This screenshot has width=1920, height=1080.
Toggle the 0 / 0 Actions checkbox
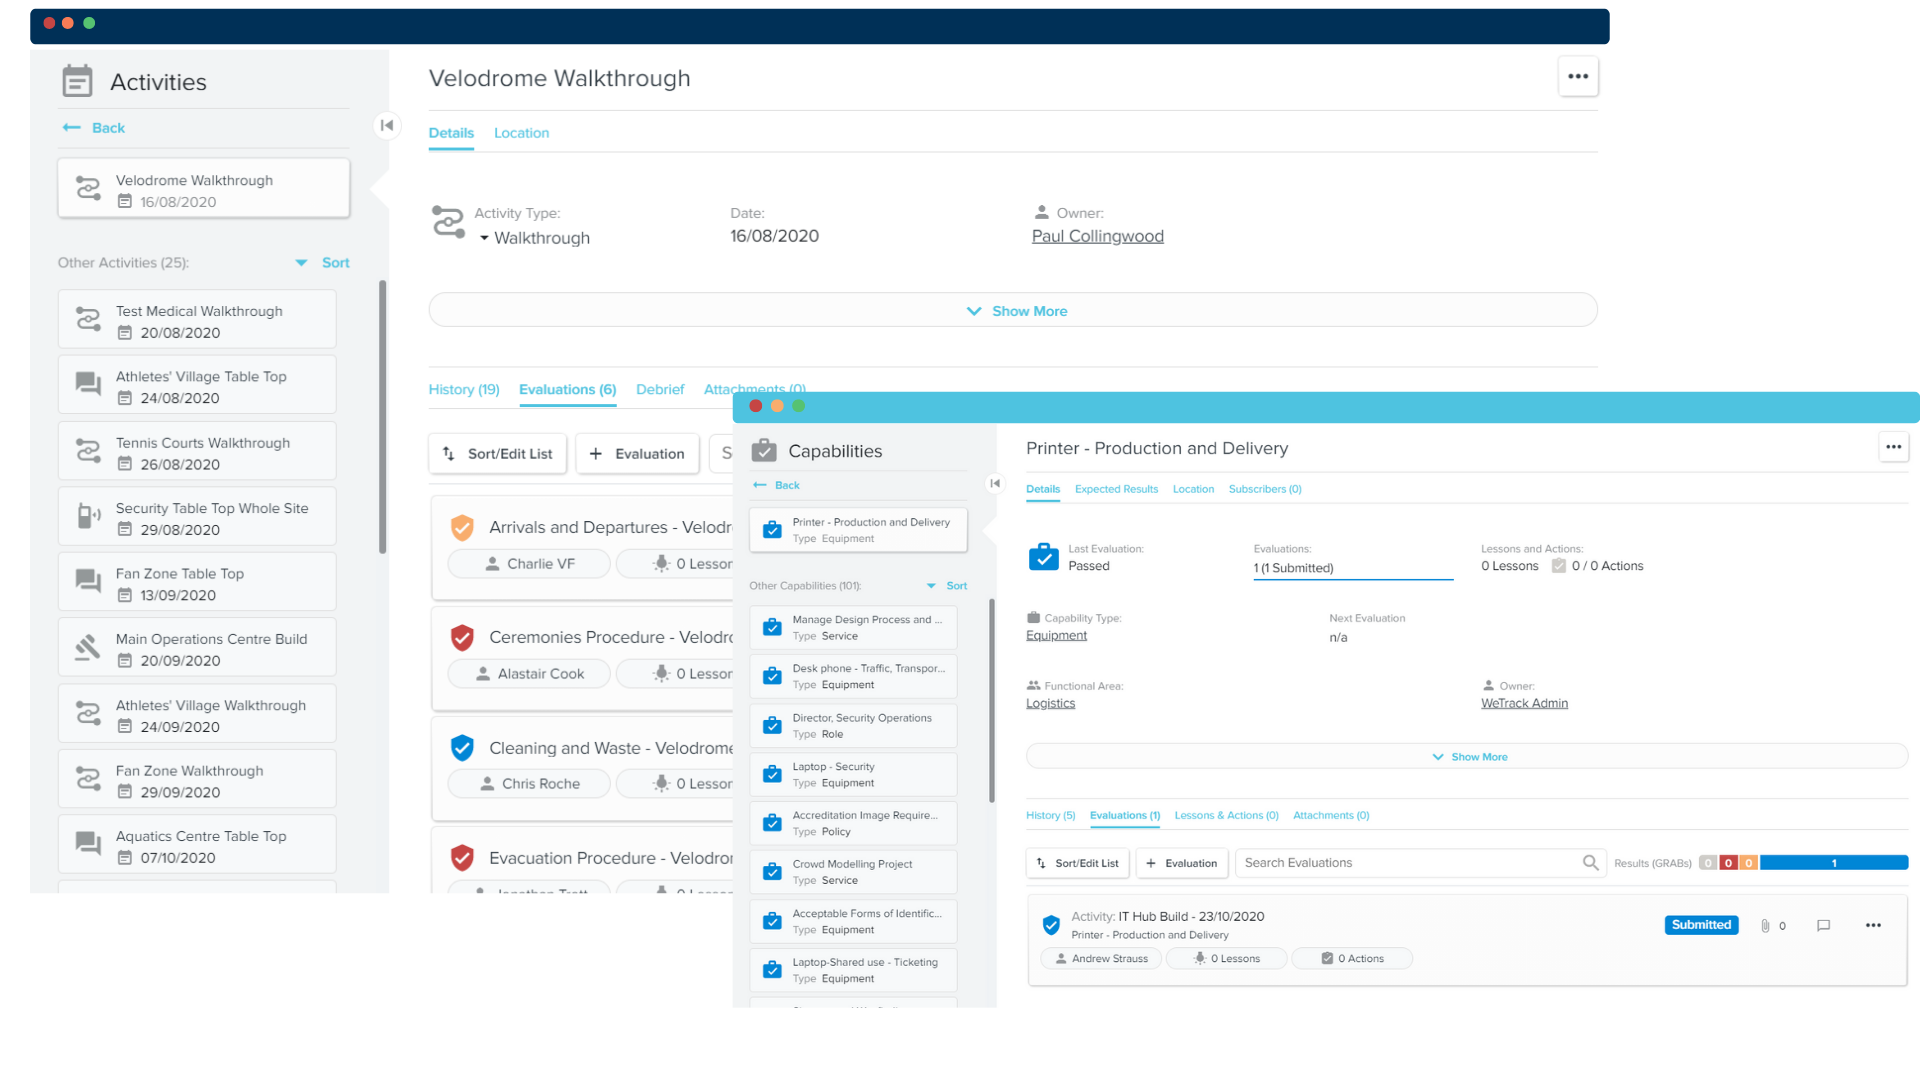1558,566
